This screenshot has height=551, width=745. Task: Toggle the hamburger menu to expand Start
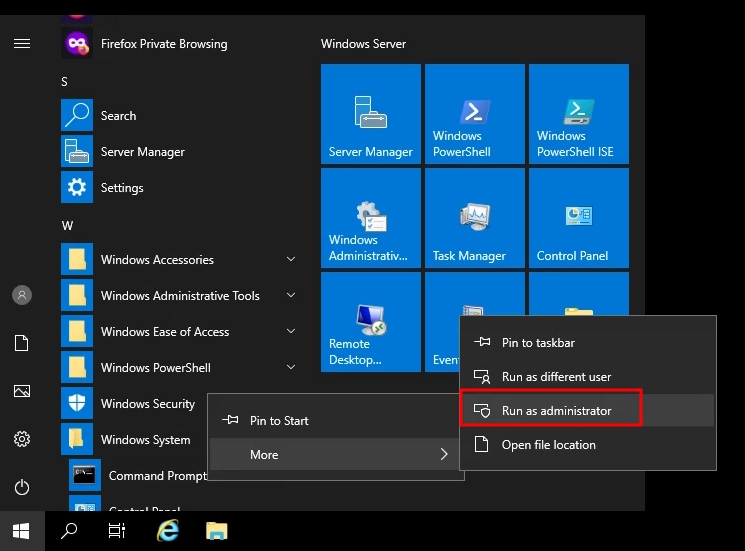tap(22, 44)
